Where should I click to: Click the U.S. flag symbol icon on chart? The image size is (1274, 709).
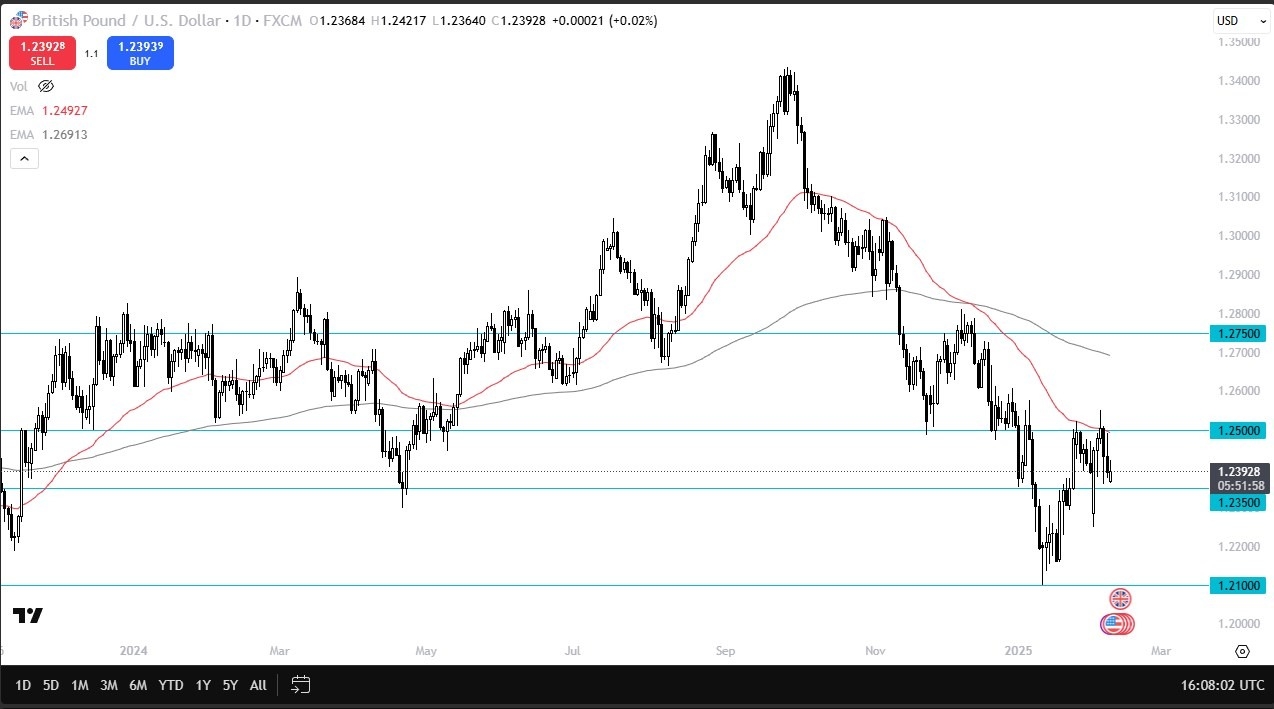click(x=1117, y=623)
